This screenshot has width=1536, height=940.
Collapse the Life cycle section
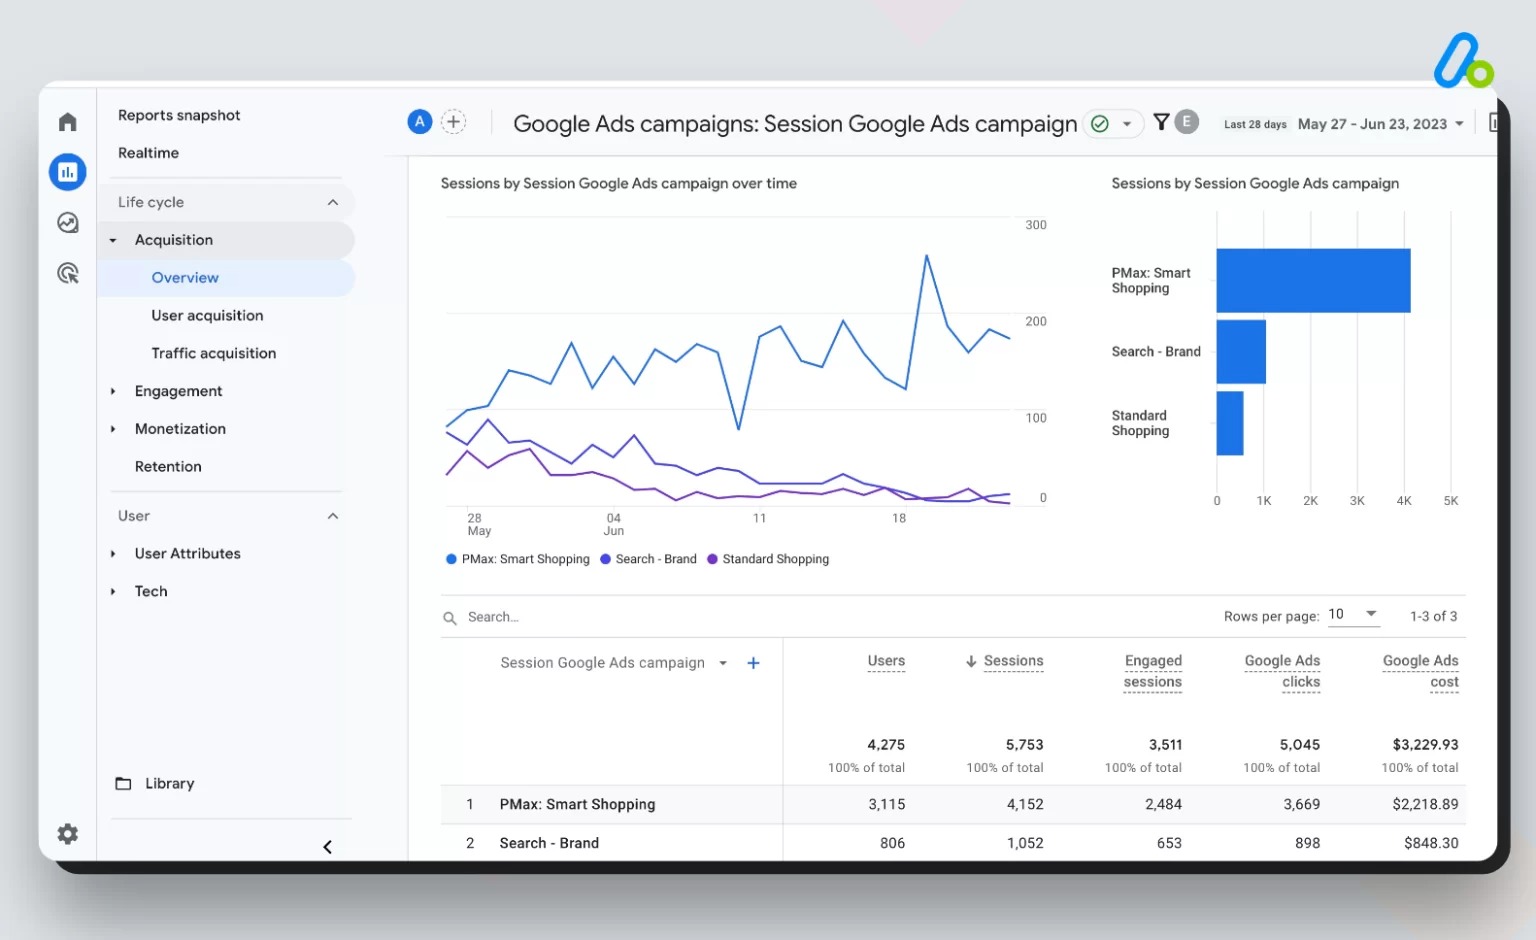point(333,202)
